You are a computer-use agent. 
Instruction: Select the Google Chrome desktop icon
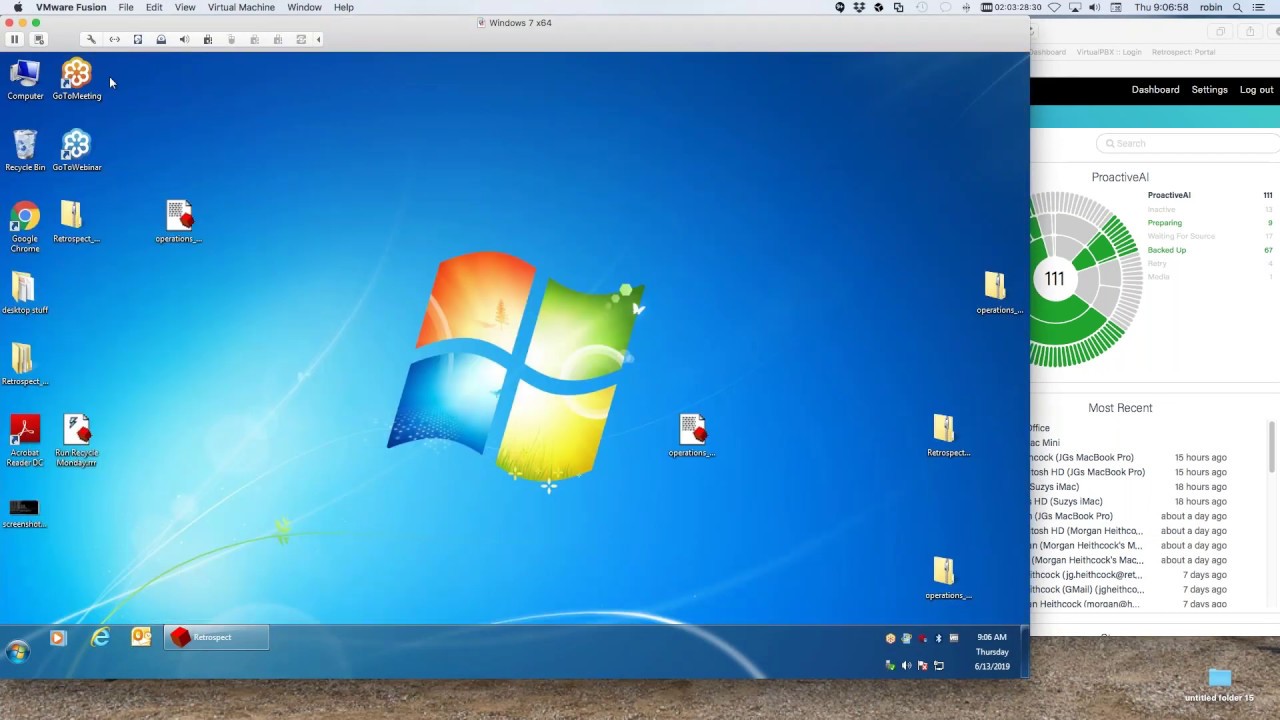(25, 227)
